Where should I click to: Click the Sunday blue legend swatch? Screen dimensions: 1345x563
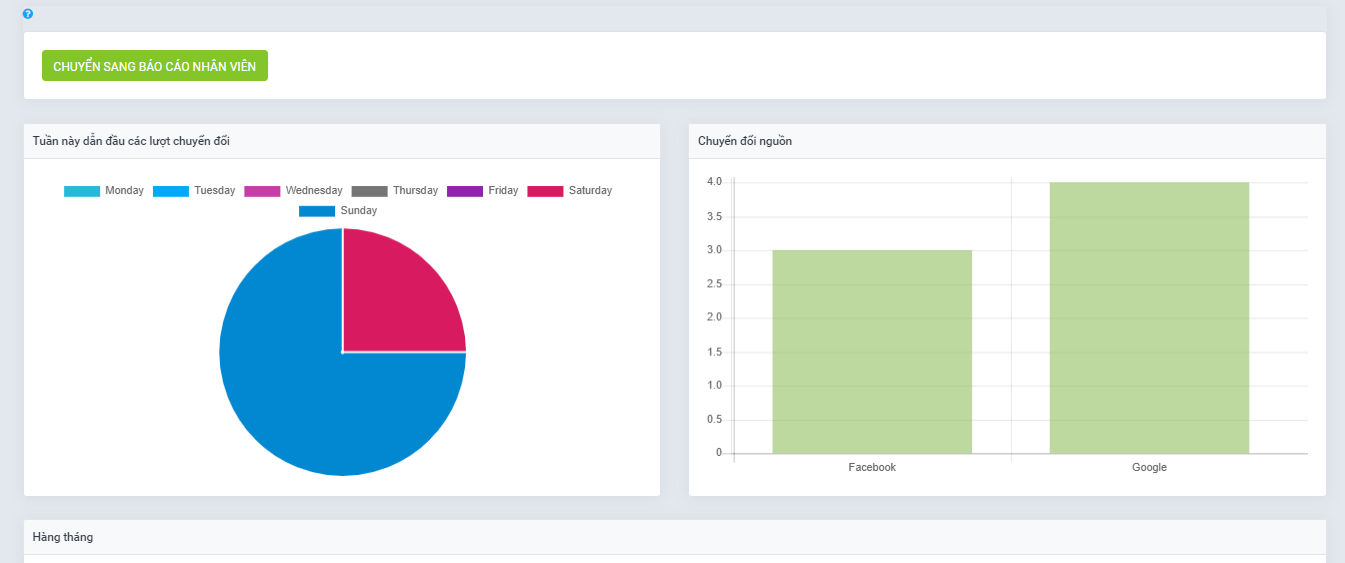coord(317,211)
